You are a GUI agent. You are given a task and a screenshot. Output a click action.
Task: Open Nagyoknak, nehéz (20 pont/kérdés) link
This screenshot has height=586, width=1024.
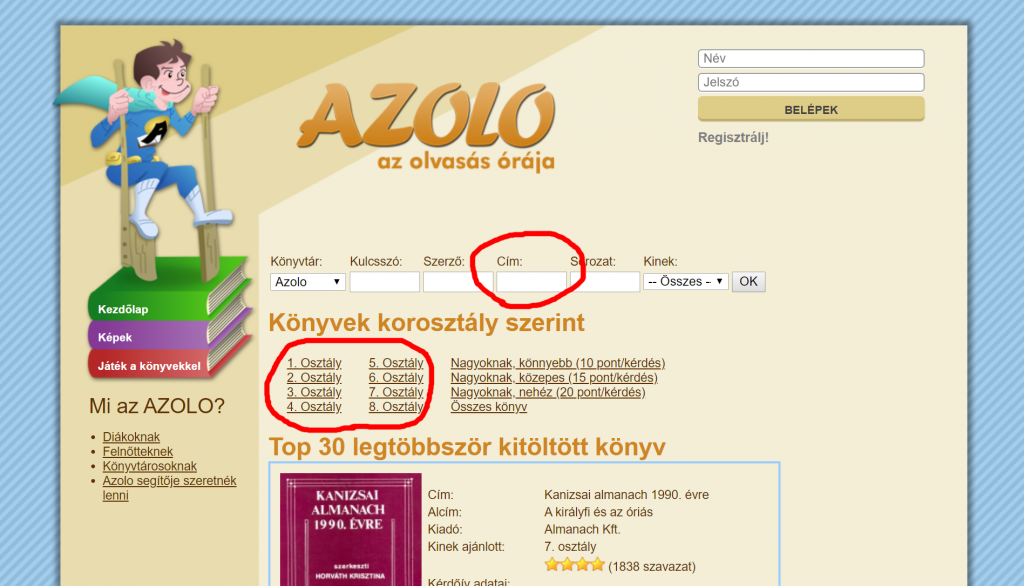point(548,392)
